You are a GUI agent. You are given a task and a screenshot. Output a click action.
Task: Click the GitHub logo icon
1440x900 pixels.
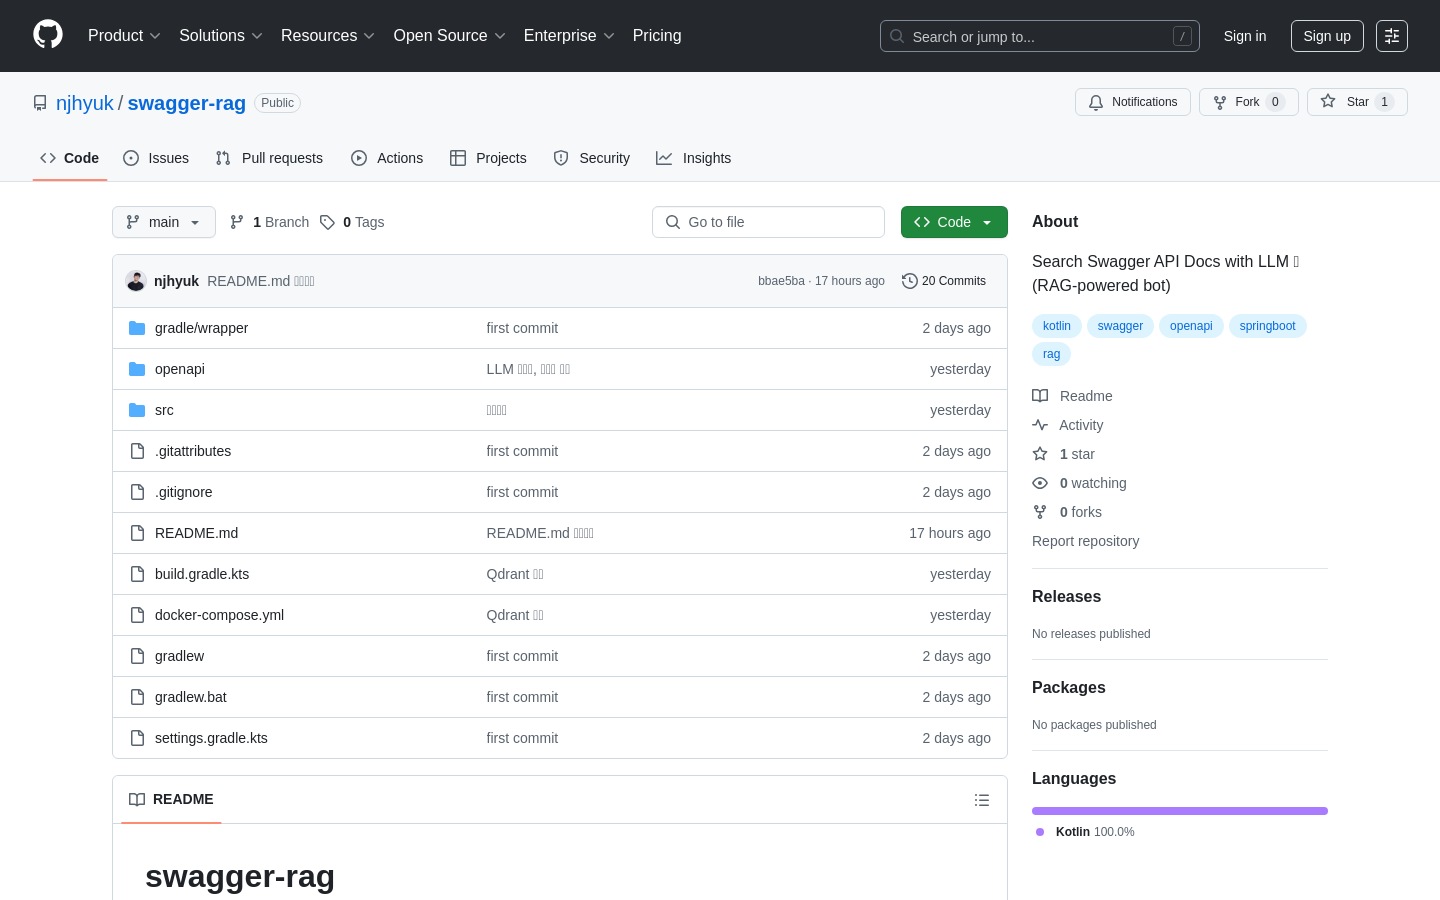(48, 35)
